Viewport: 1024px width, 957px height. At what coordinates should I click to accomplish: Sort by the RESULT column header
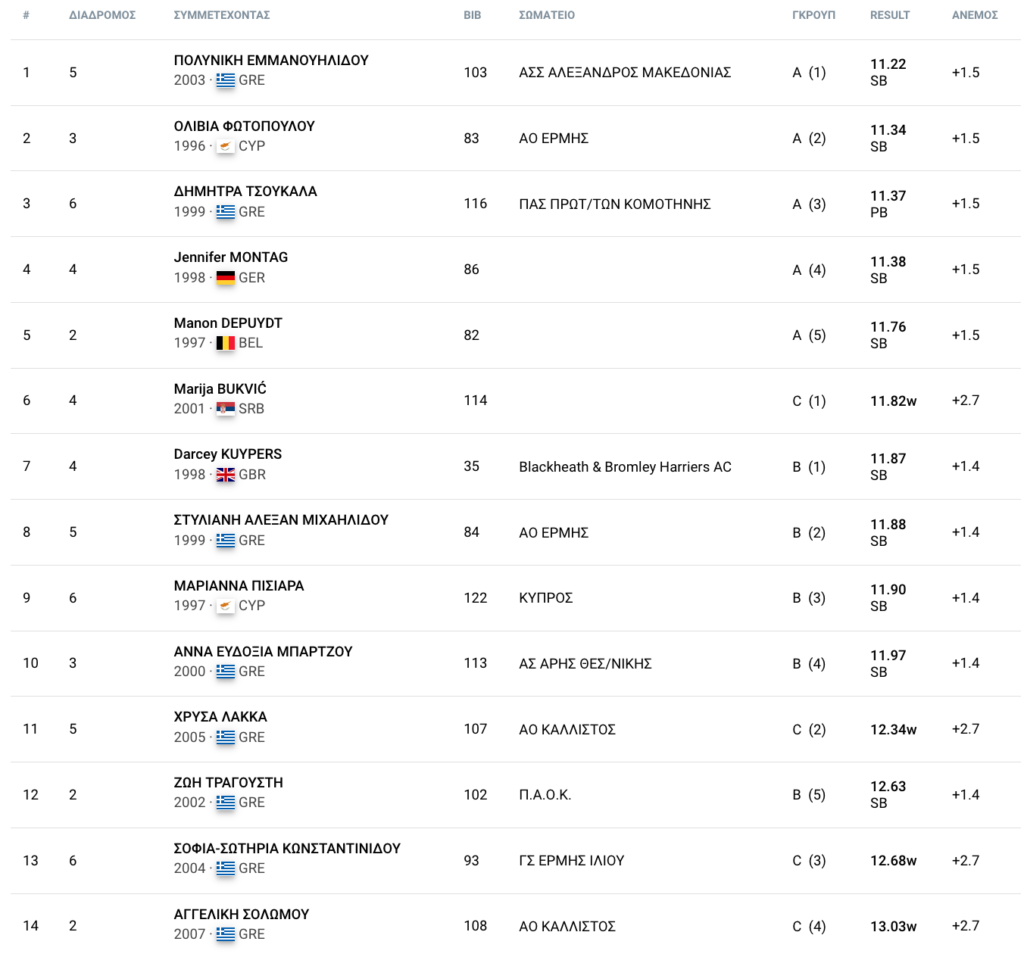[890, 16]
